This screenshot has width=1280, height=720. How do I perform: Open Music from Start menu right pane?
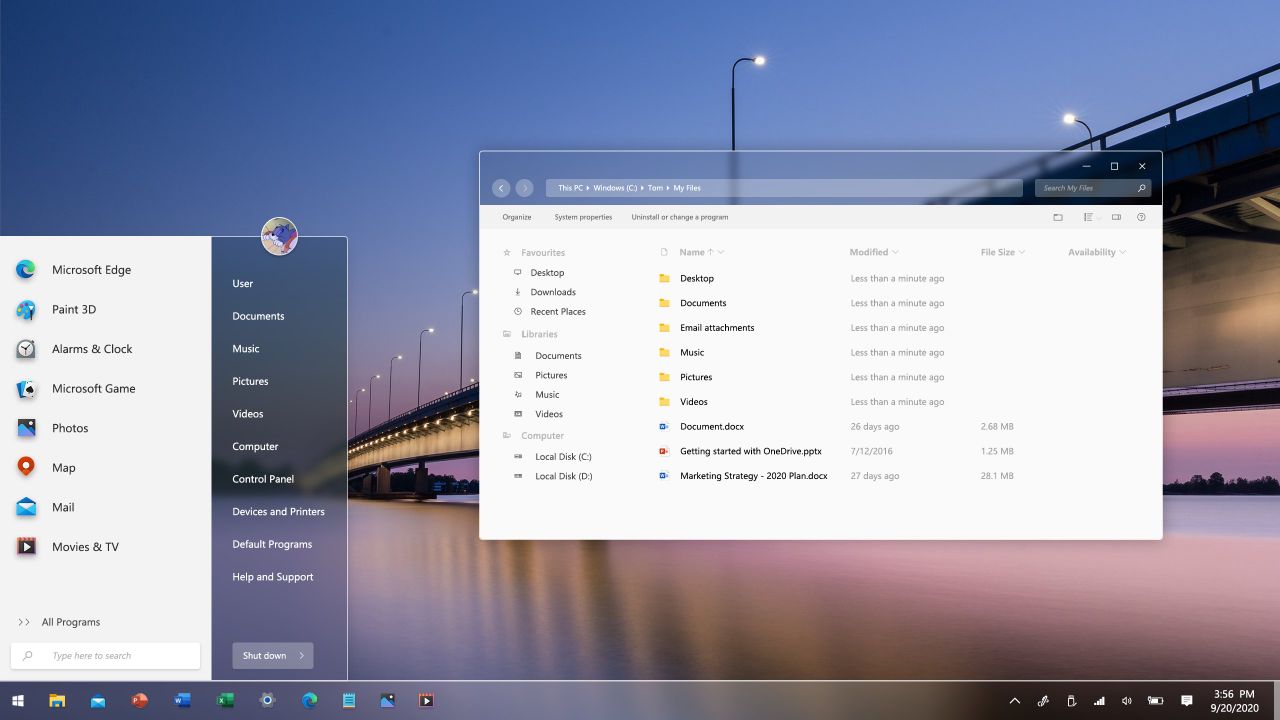[x=246, y=348]
